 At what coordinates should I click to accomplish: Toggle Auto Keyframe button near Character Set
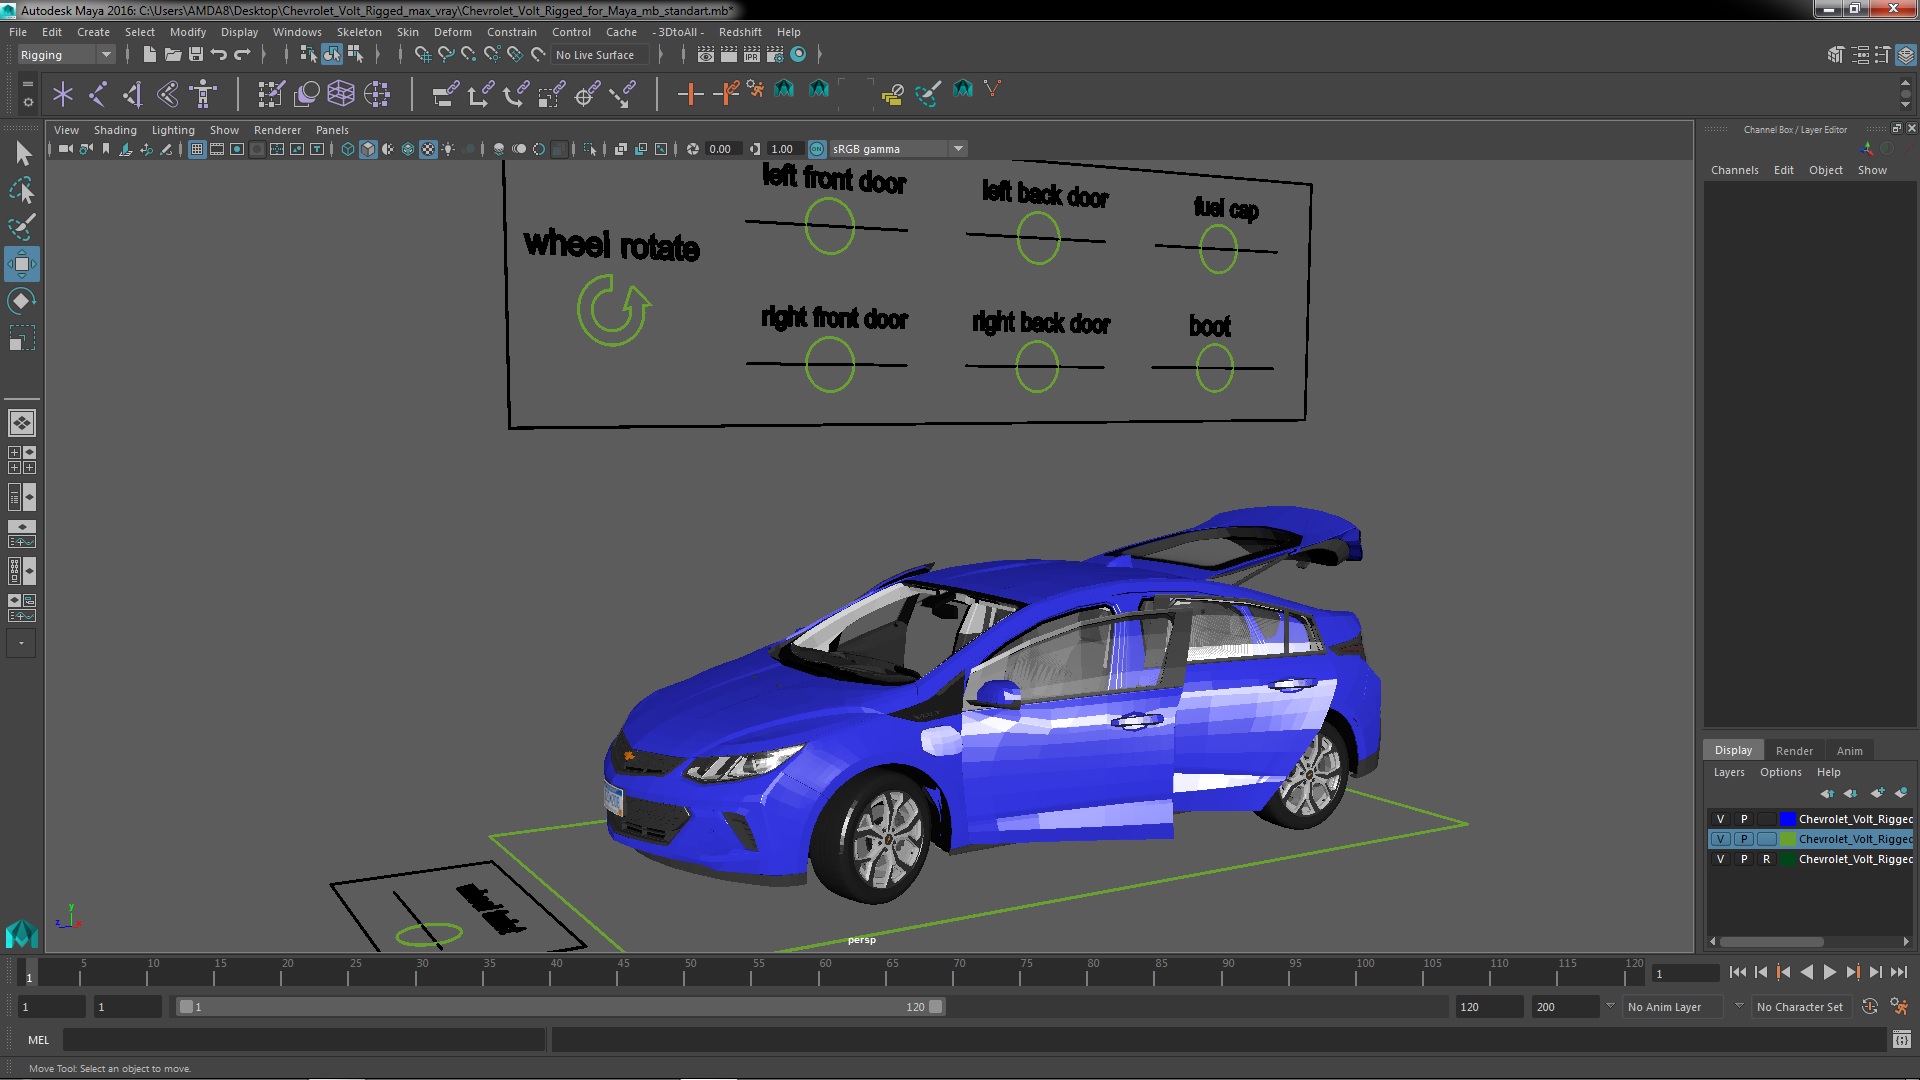[x=1870, y=1007]
